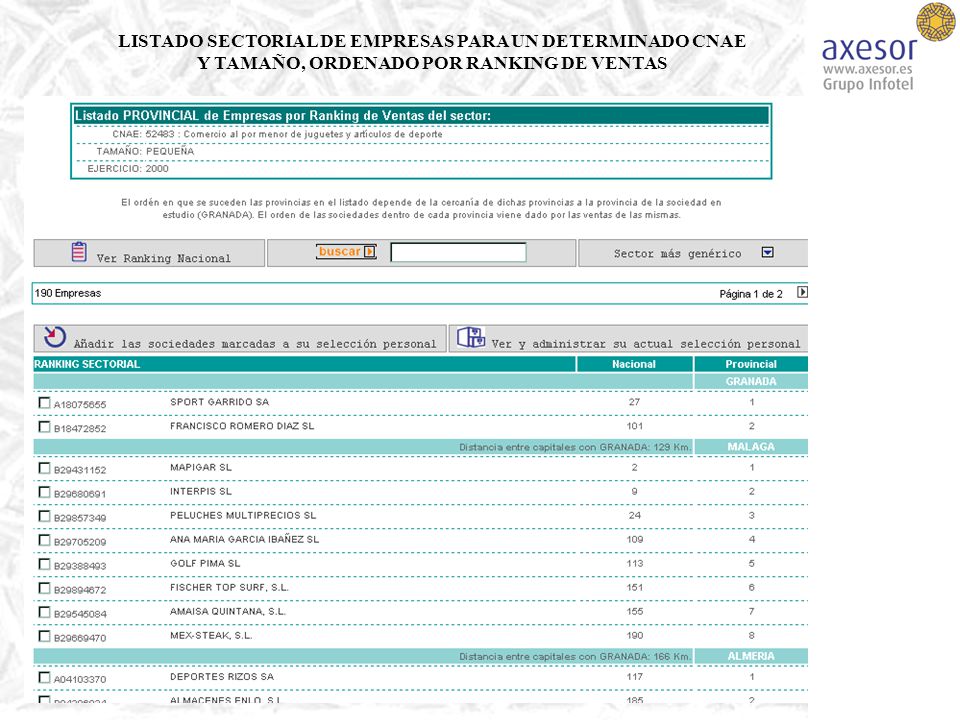Open MAPIGAR SL entry
The image size is (960, 720).
(201, 468)
